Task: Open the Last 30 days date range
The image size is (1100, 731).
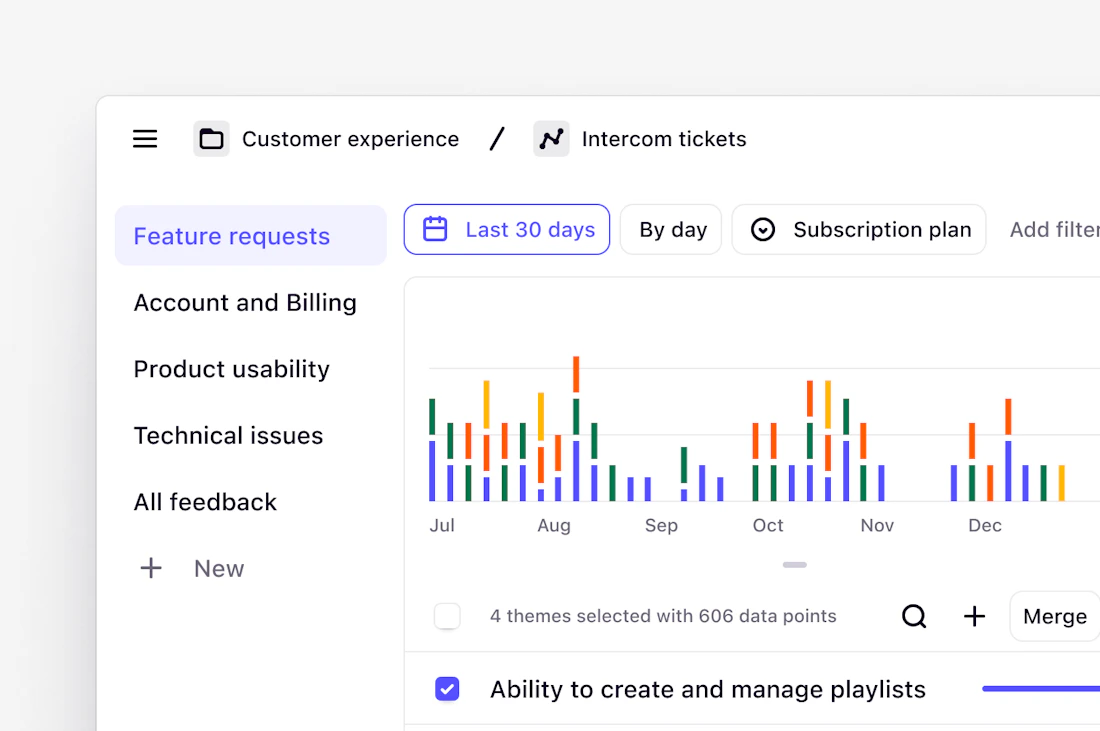Action: 507,229
